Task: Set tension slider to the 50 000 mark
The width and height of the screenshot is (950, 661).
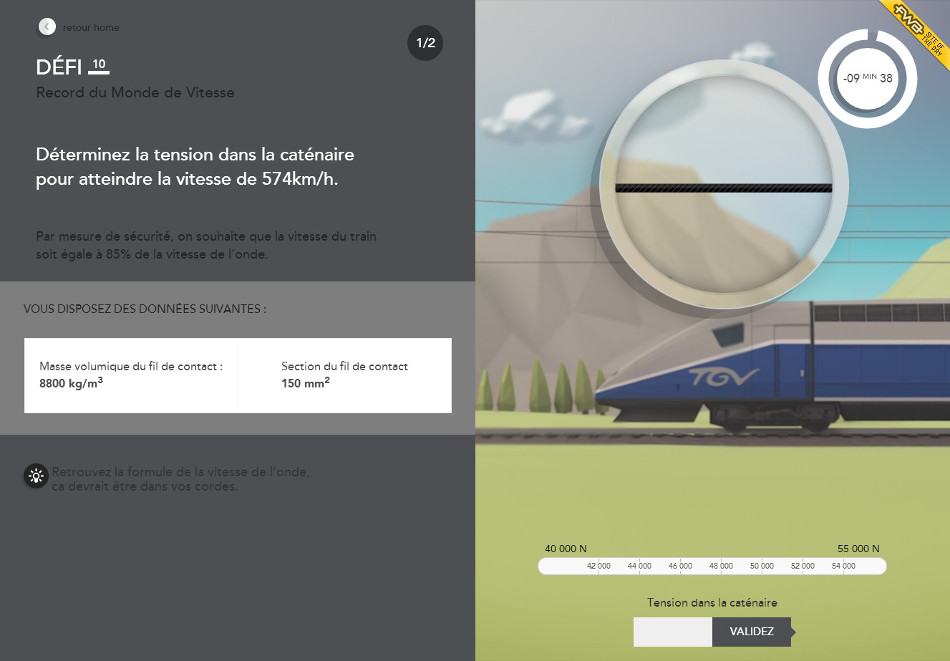Action: click(x=762, y=566)
